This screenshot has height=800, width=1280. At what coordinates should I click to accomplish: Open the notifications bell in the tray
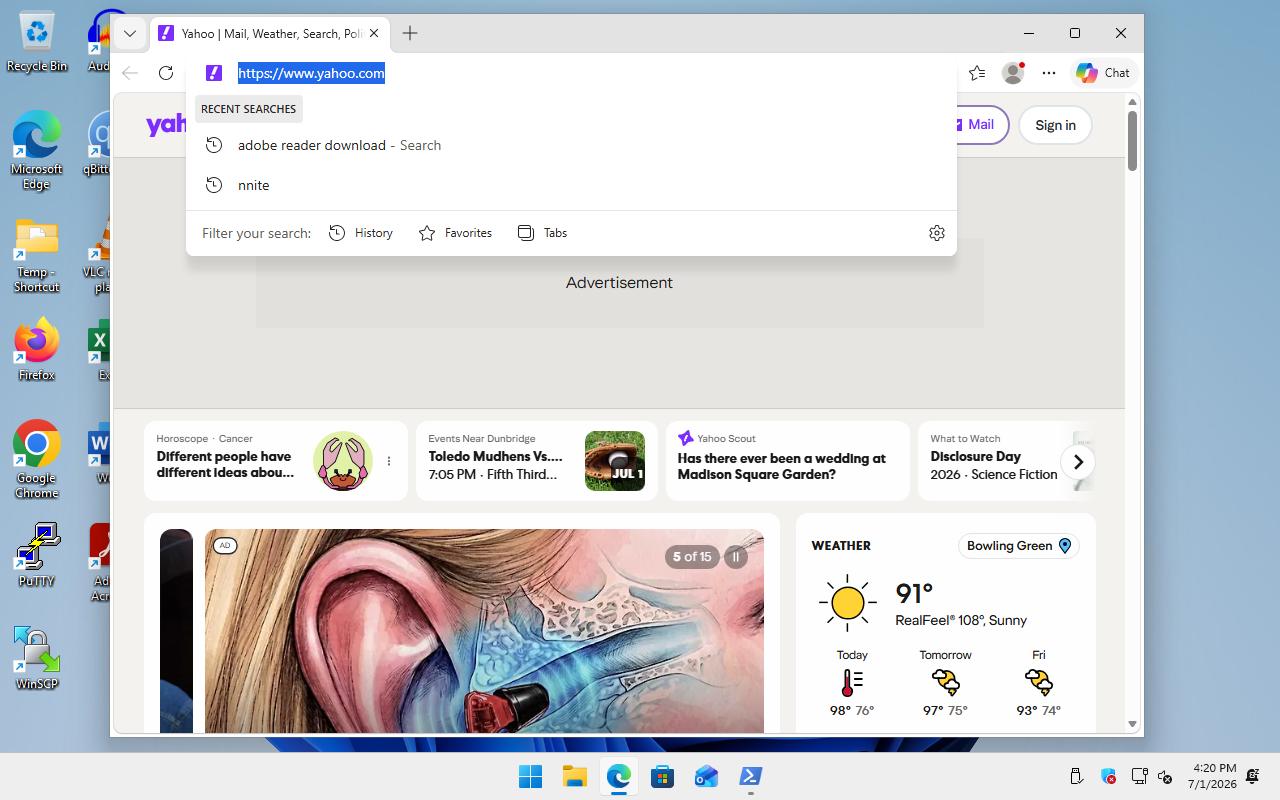[x=1253, y=776]
